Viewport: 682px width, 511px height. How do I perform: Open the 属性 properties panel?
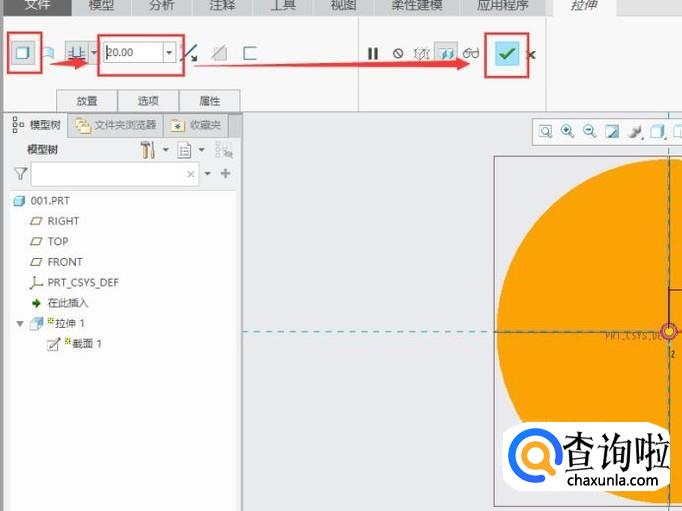click(x=210, y=101)
